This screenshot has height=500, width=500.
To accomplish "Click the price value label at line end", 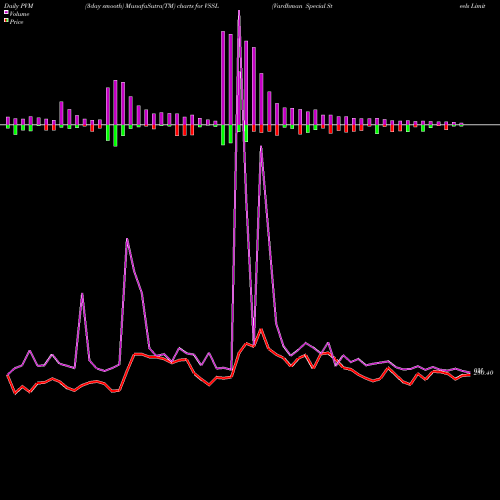I will (x=483, y=372).
